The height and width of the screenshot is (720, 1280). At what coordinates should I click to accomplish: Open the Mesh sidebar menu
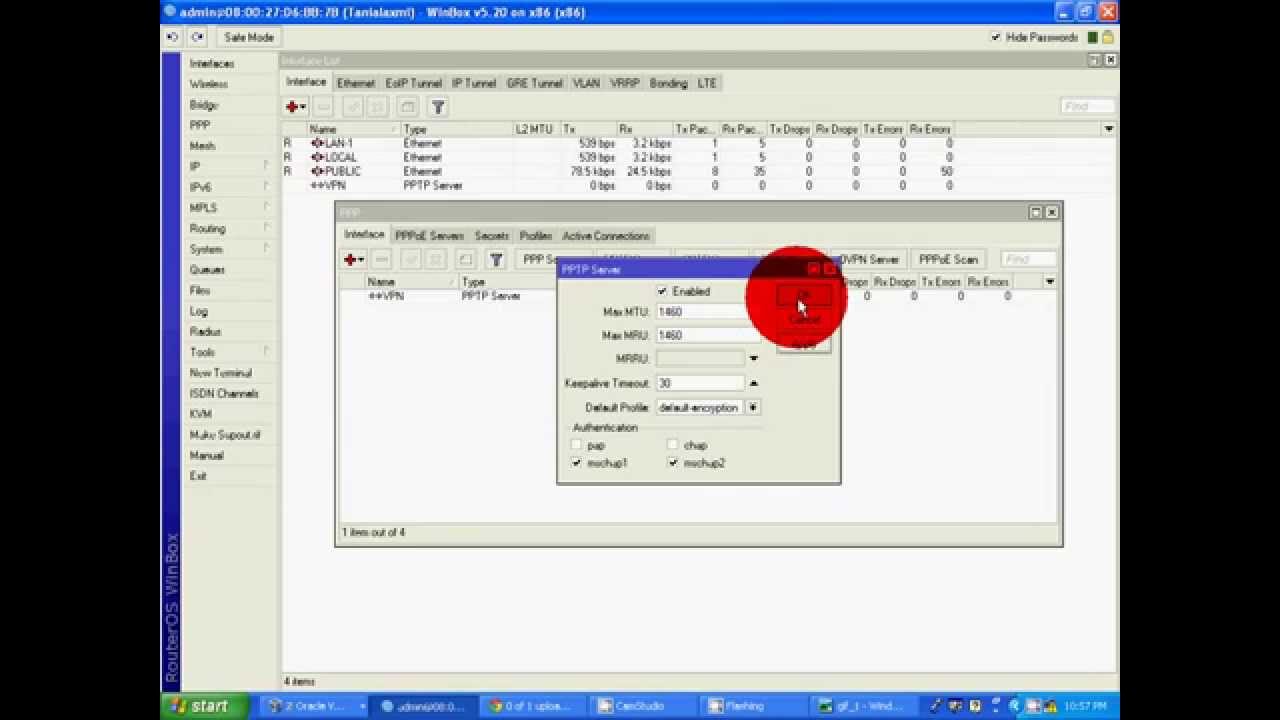coord(202,146)
